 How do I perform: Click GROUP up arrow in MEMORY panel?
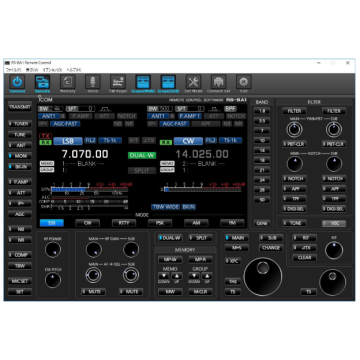(207, 276)
